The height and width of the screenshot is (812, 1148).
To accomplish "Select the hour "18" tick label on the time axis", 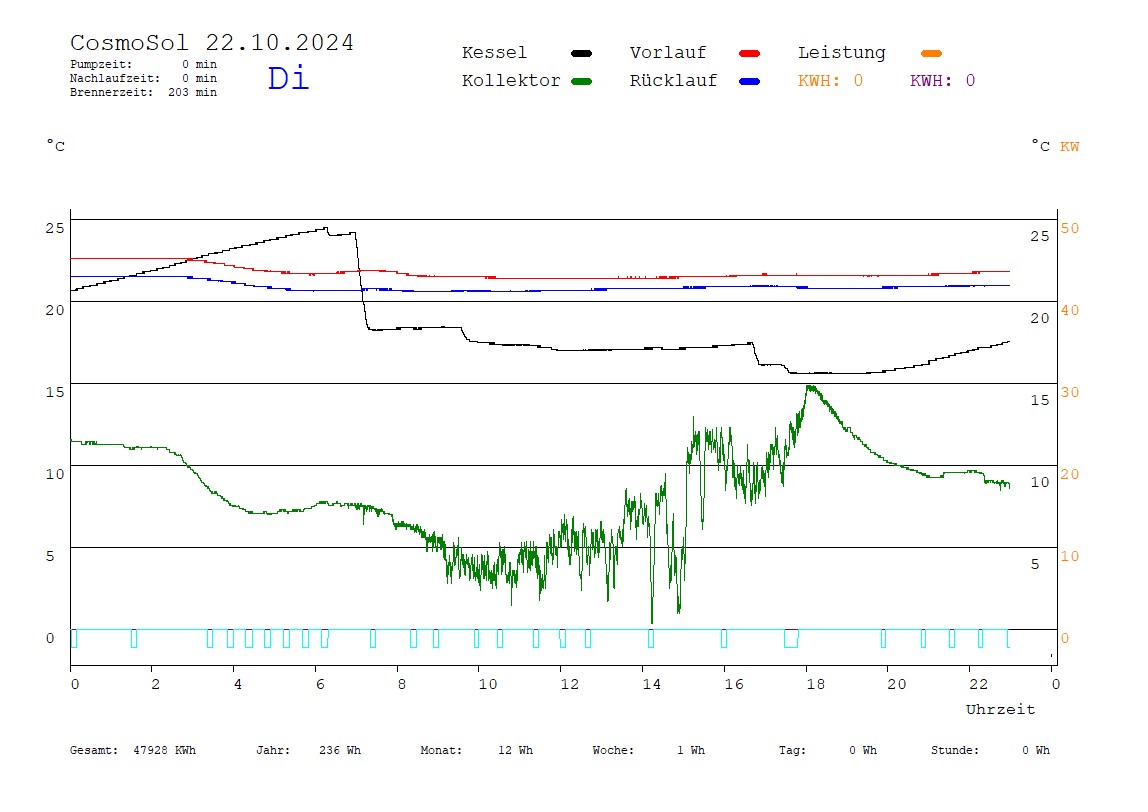I will (816, 685).
